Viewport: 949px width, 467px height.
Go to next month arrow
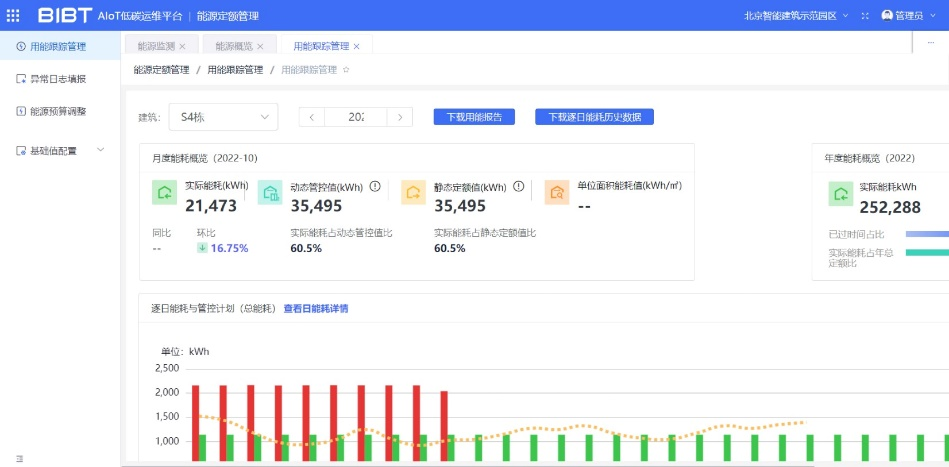click(x=400, y=117)
